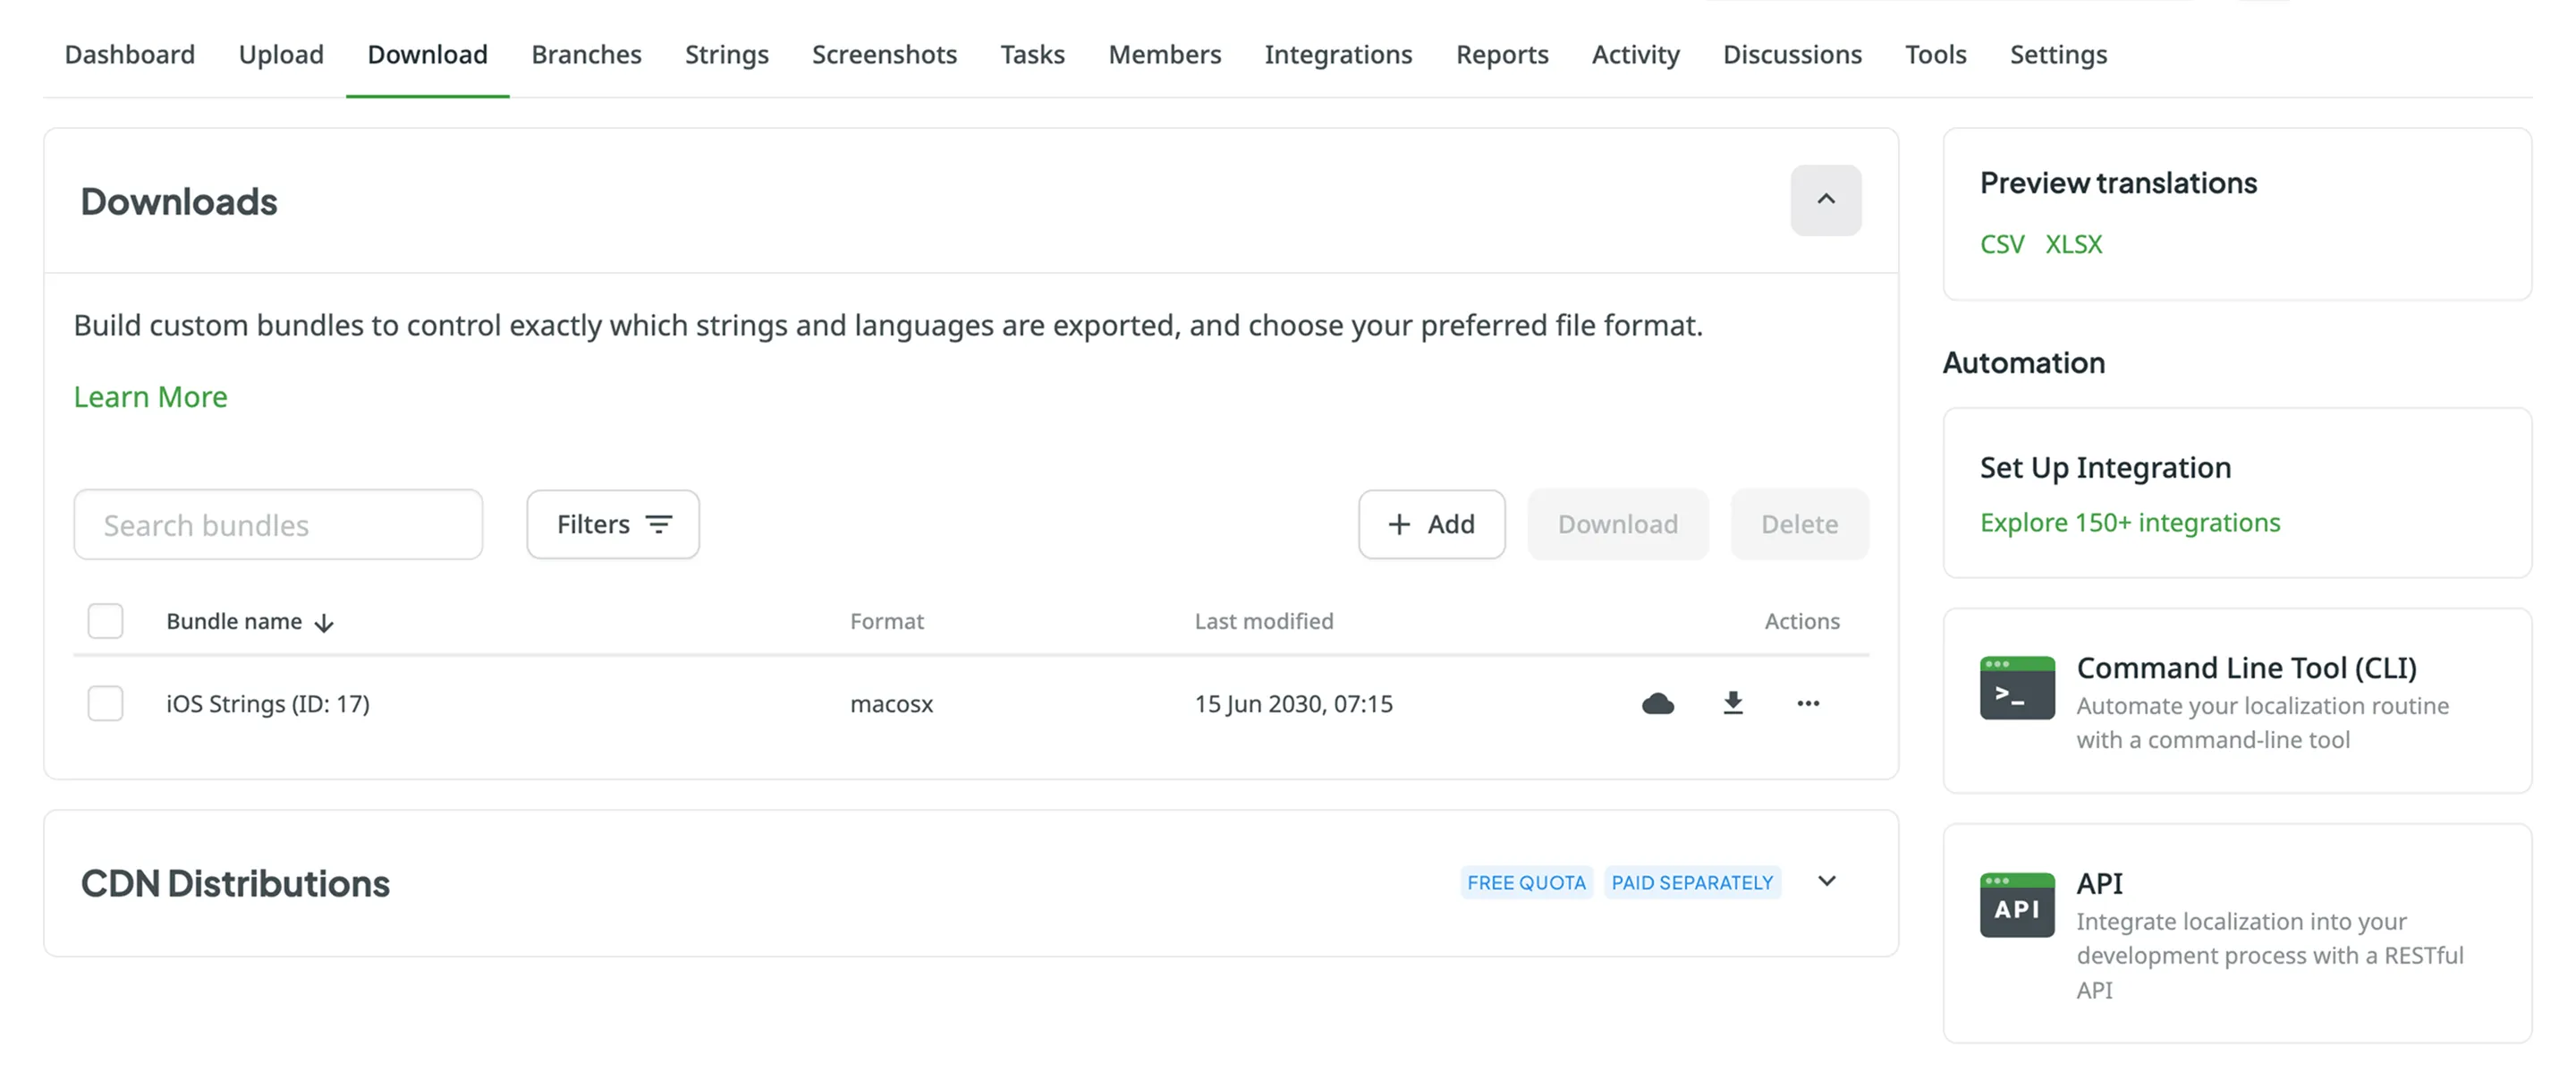Viewport: 2576px width, 1089px height.
Task: Focus the Search bundles field
Action: pyautogui.click(x=278, y=524)
